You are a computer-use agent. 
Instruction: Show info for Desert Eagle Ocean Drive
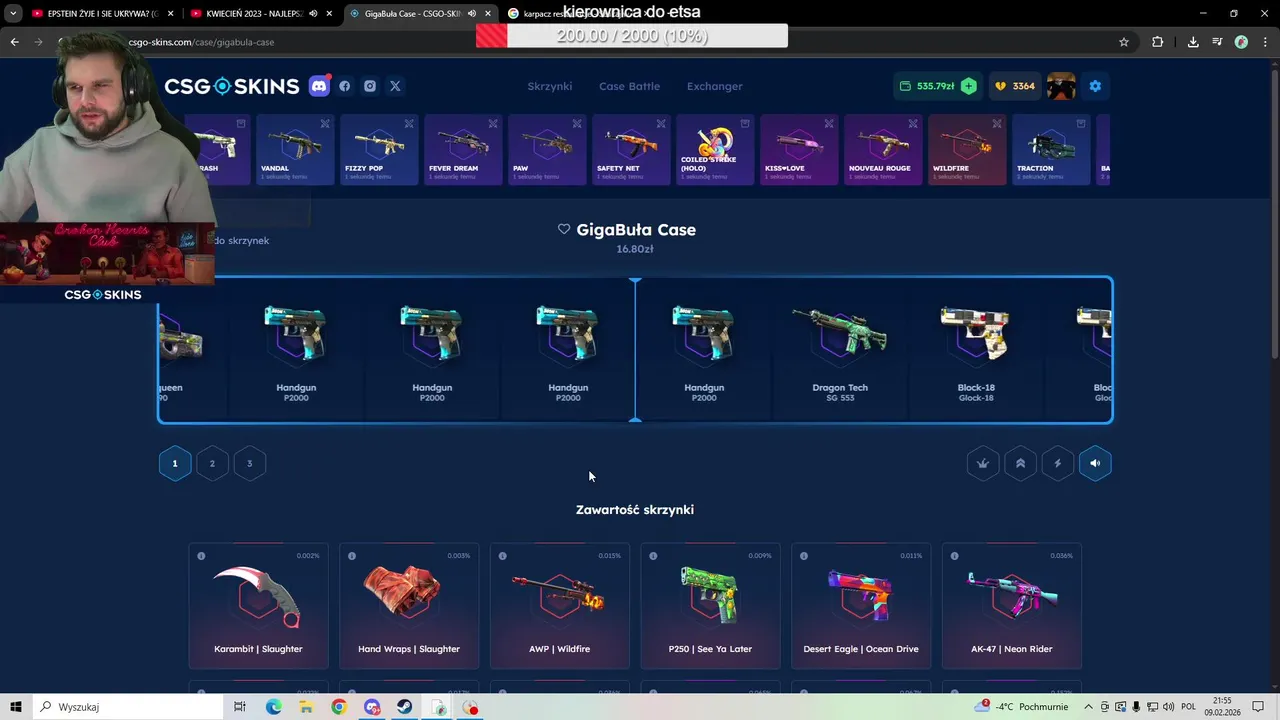pos(804,556)
